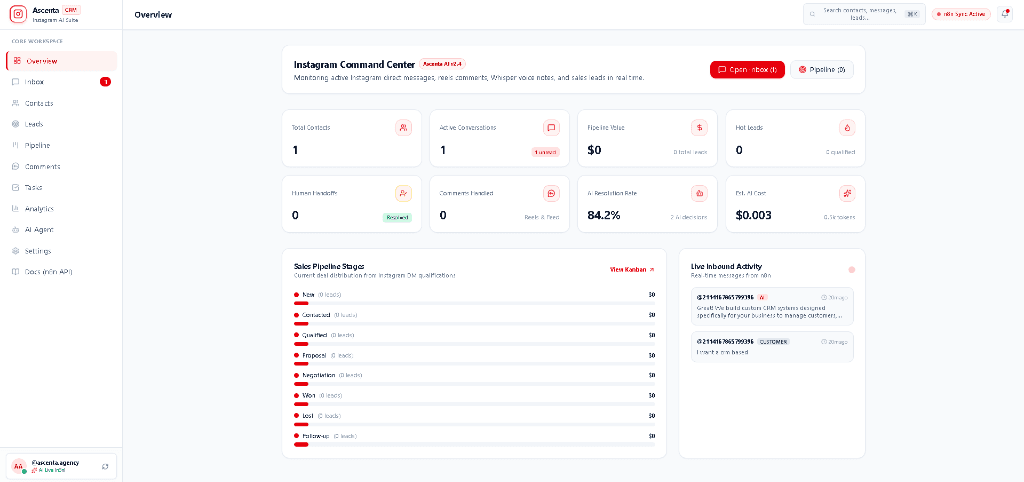Image resolution: width=1024 pixels, height=482 pixels.
Task: Open the Overview menu item
Action: (61, 61)
